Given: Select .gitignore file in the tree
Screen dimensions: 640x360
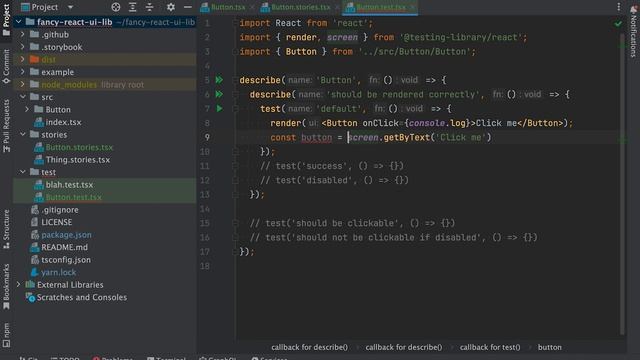Looking at the screenshot, I should click(x=60, y=210).
